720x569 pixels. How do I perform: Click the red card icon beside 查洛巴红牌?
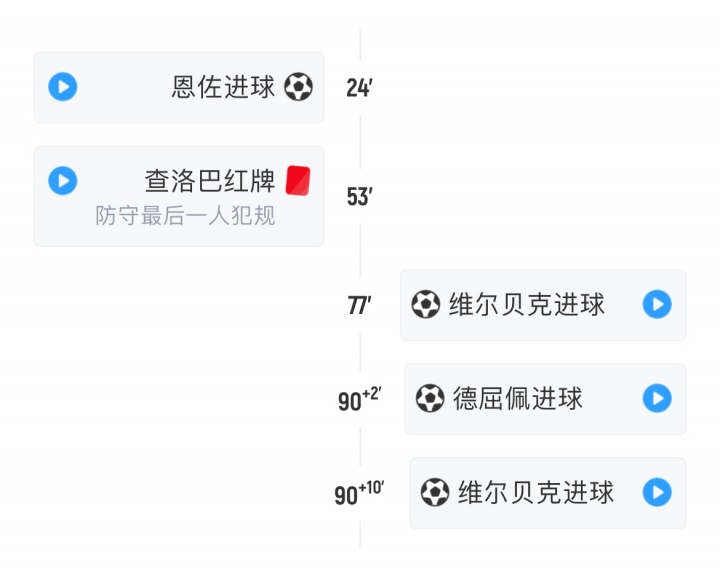coord(298,180)
